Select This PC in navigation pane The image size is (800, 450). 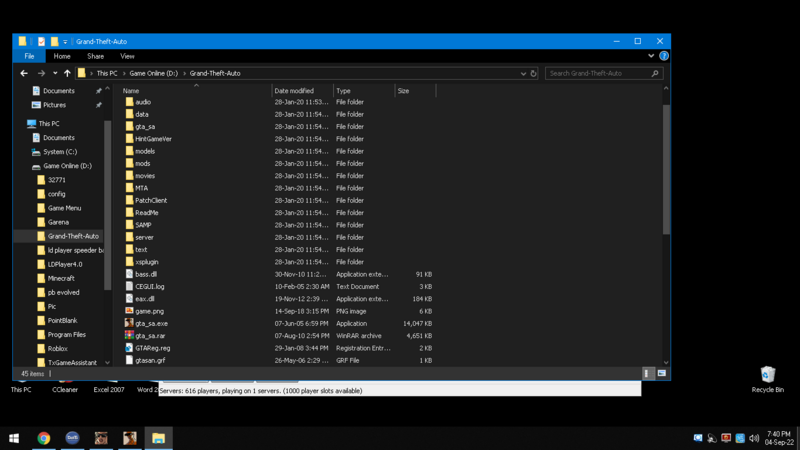(48, 123)
